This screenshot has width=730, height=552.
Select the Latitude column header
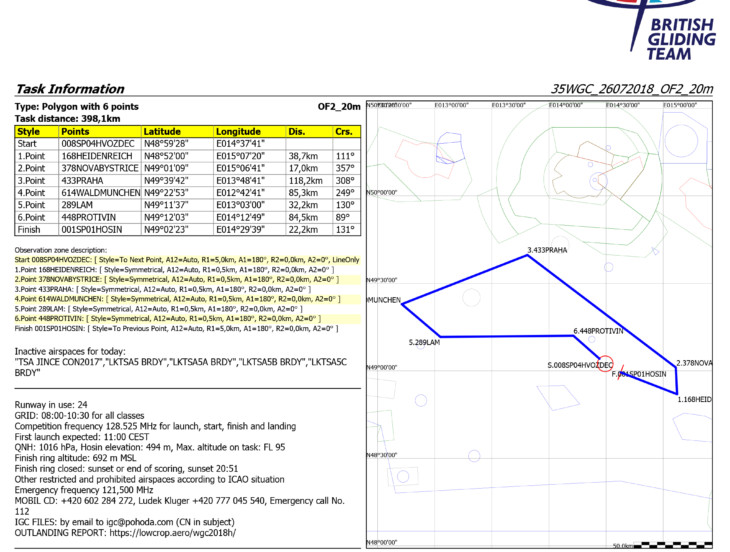[x=163, y=131]
